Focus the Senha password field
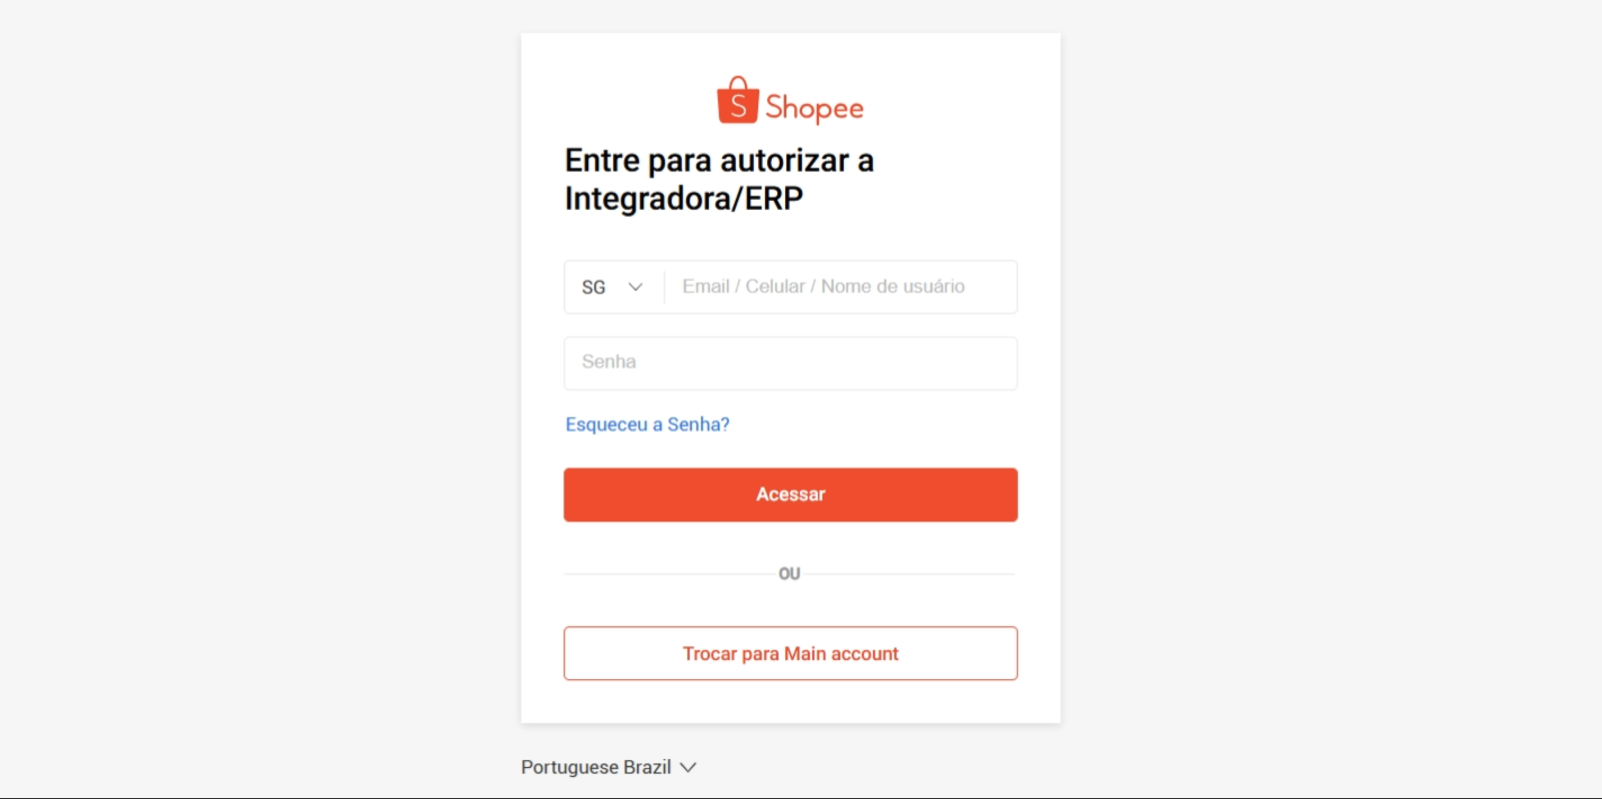This screenshot has width=1602, height=799. click(x=791, y=363)
